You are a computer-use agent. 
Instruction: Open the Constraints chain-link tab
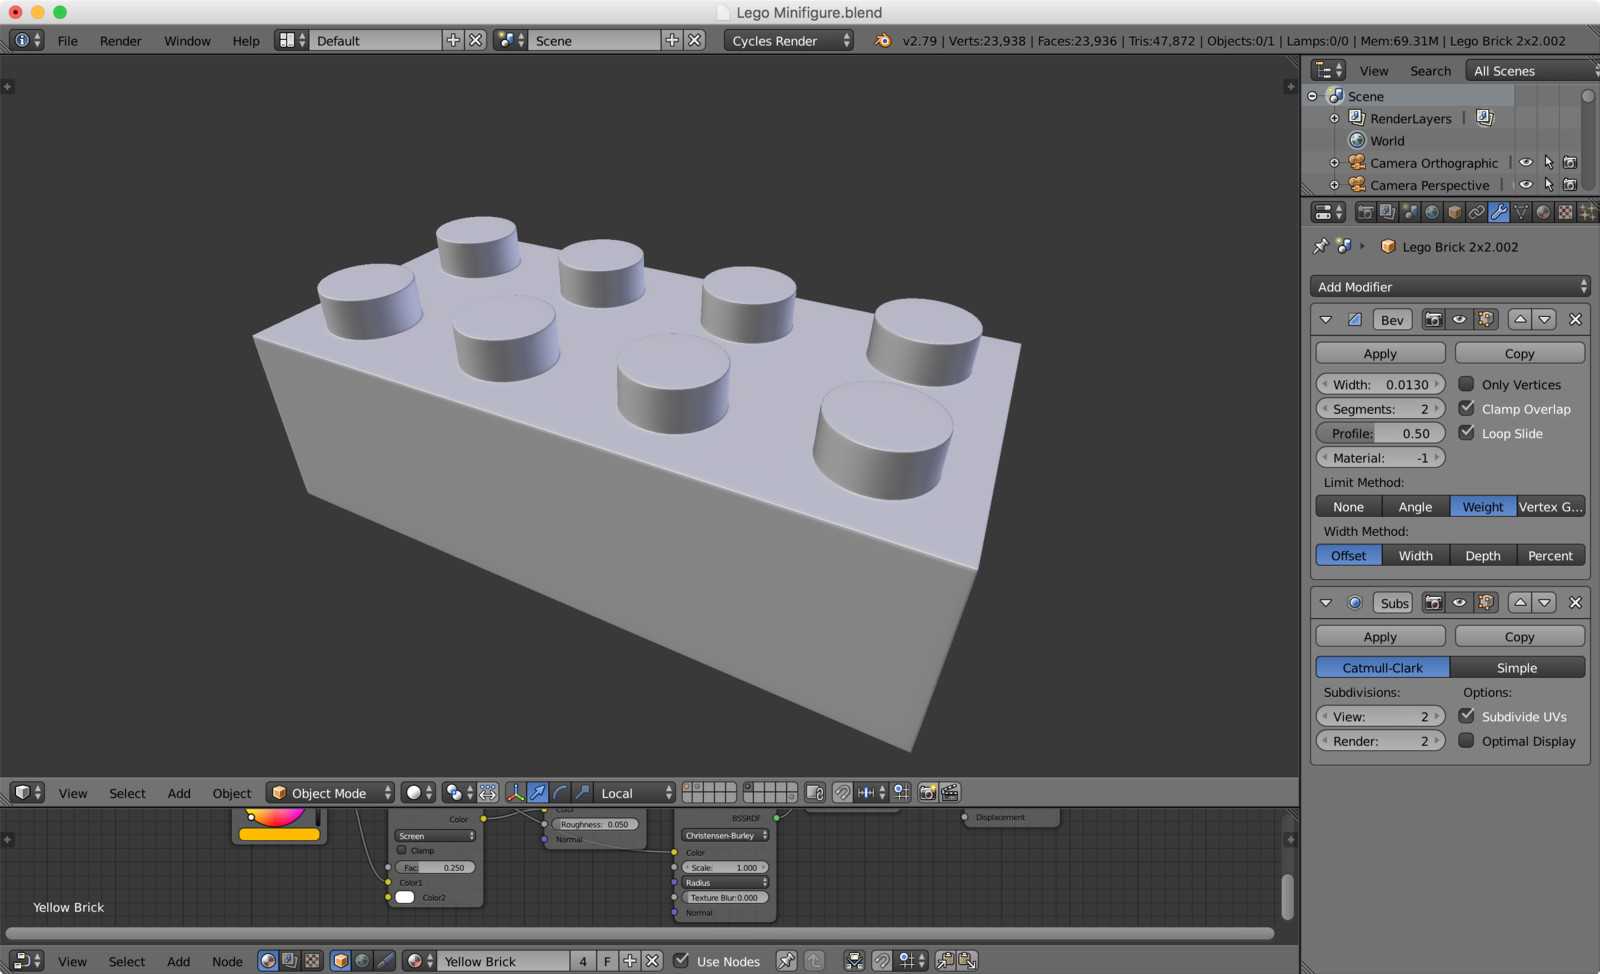pyautogui.click(x=1476, y=212)
